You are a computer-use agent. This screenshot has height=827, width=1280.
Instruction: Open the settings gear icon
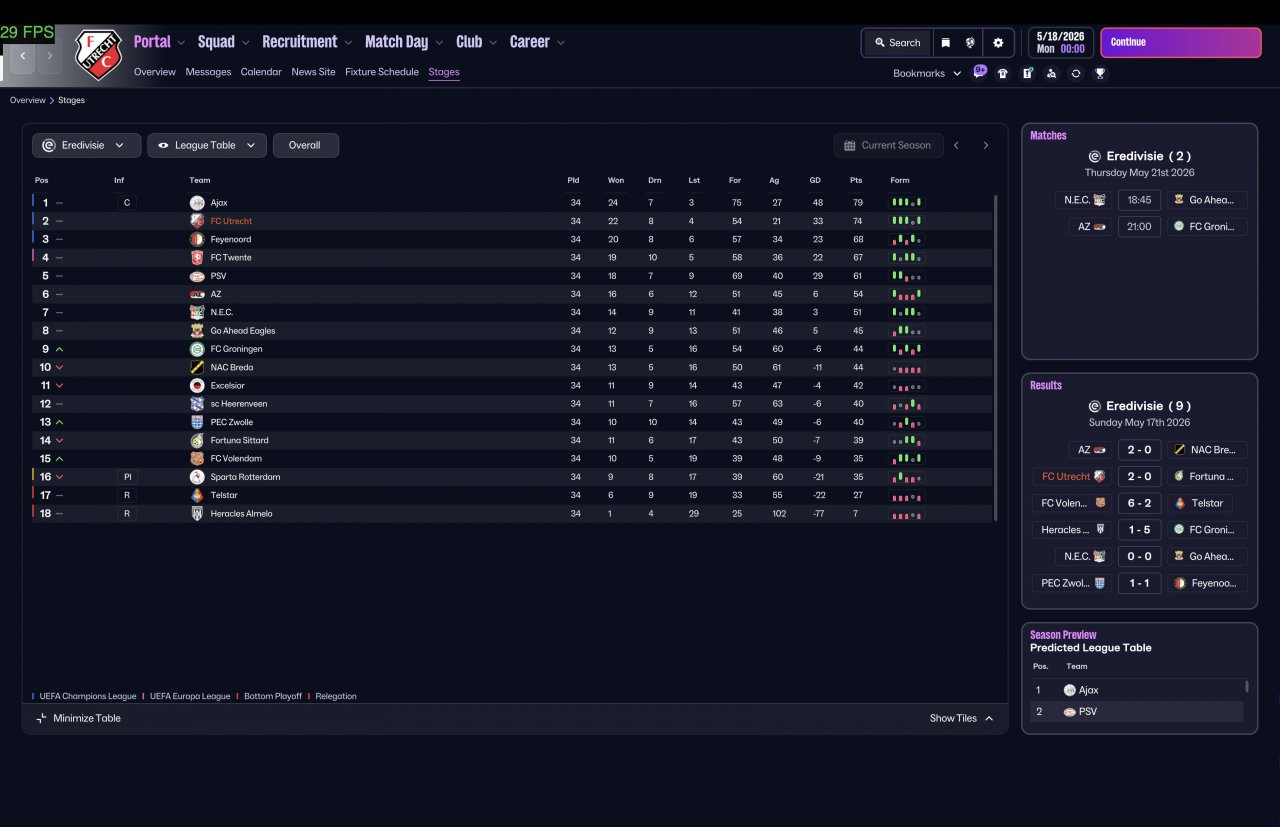(998, 43)
